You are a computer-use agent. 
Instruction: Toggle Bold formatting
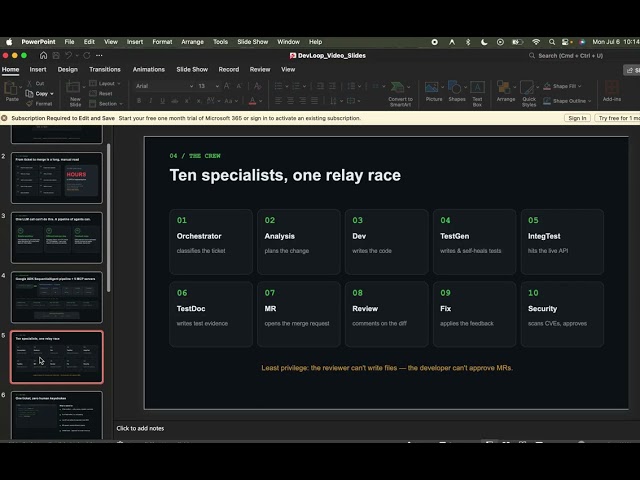tap(139, 101)
